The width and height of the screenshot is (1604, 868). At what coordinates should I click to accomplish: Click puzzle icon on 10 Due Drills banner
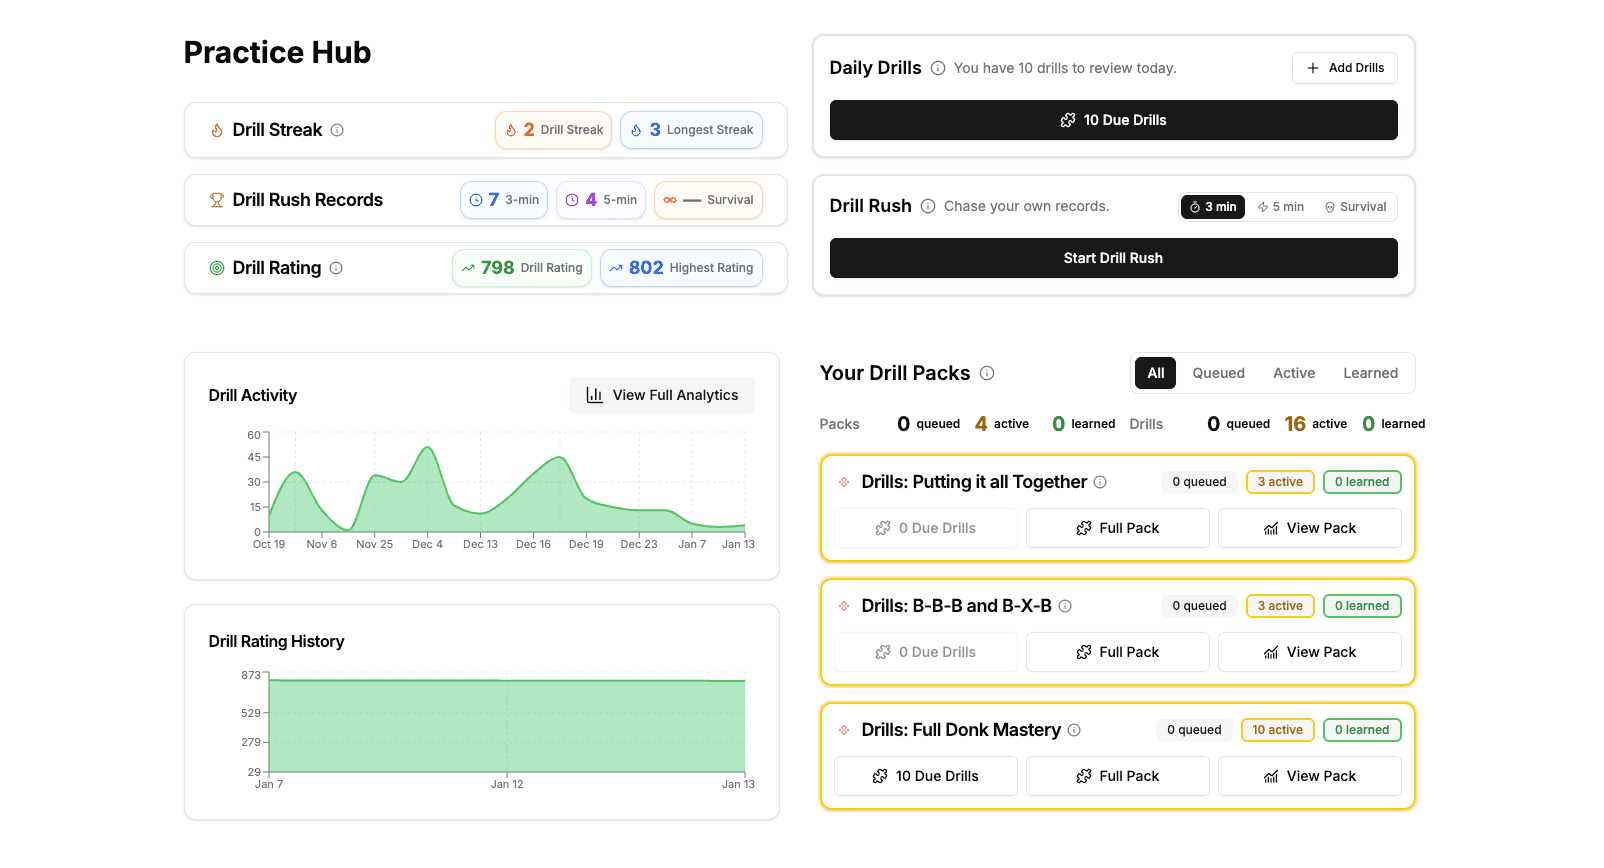(x=1068, y=120)
